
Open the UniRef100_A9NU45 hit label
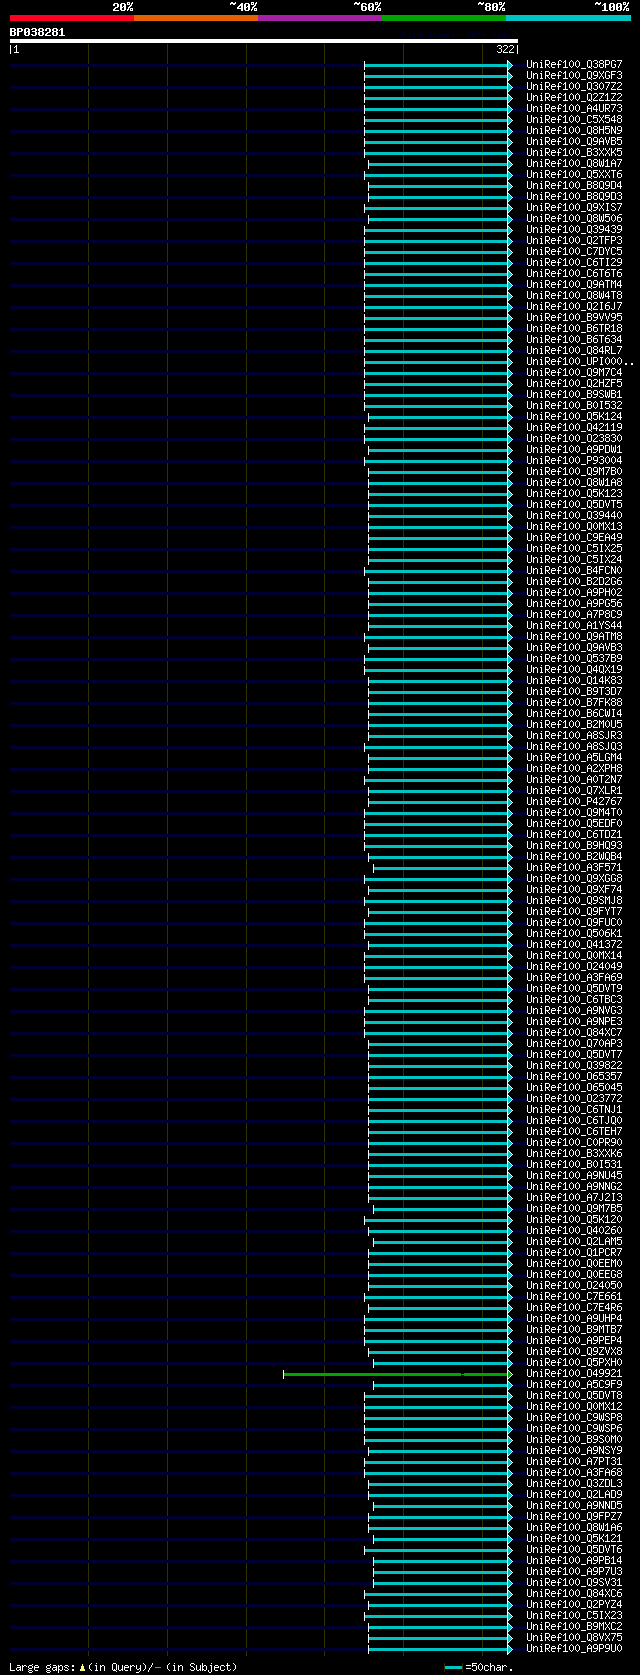(574, 1176)
